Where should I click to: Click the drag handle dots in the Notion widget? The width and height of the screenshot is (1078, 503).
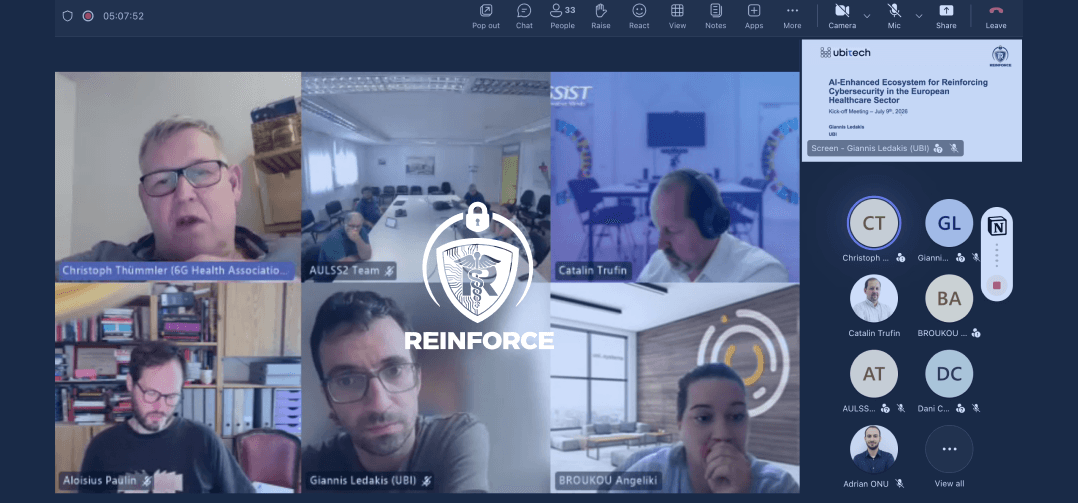coord(996,255)
